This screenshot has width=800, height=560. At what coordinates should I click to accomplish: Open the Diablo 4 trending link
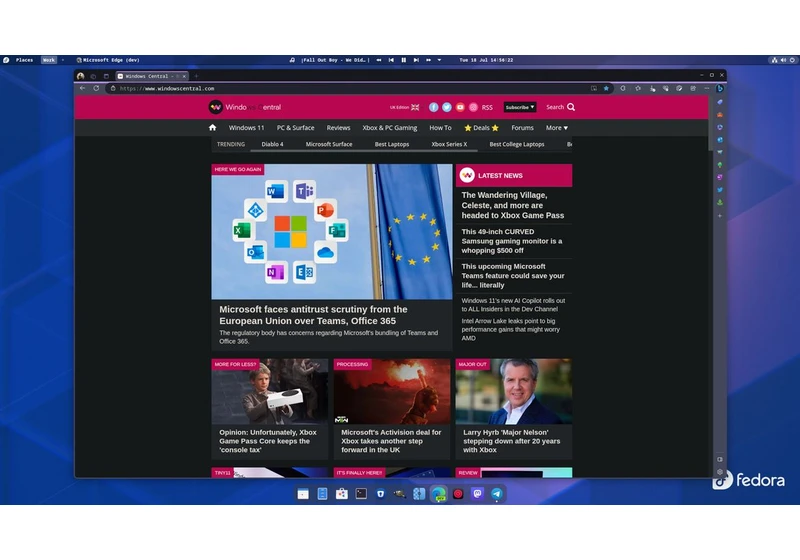click(272, 144)
